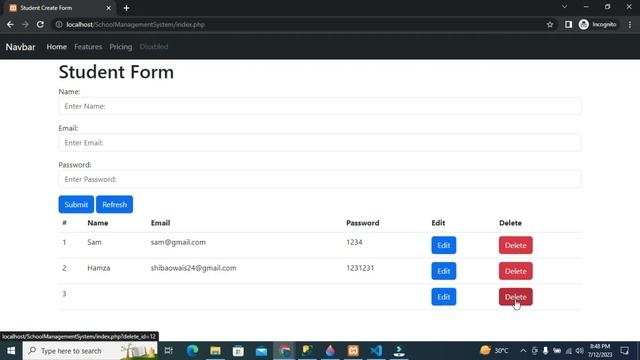The height and width of the screenshot is (360, 640).
Task: Select the shibaowais24@gmail.com cell
Action: [193, 268]
